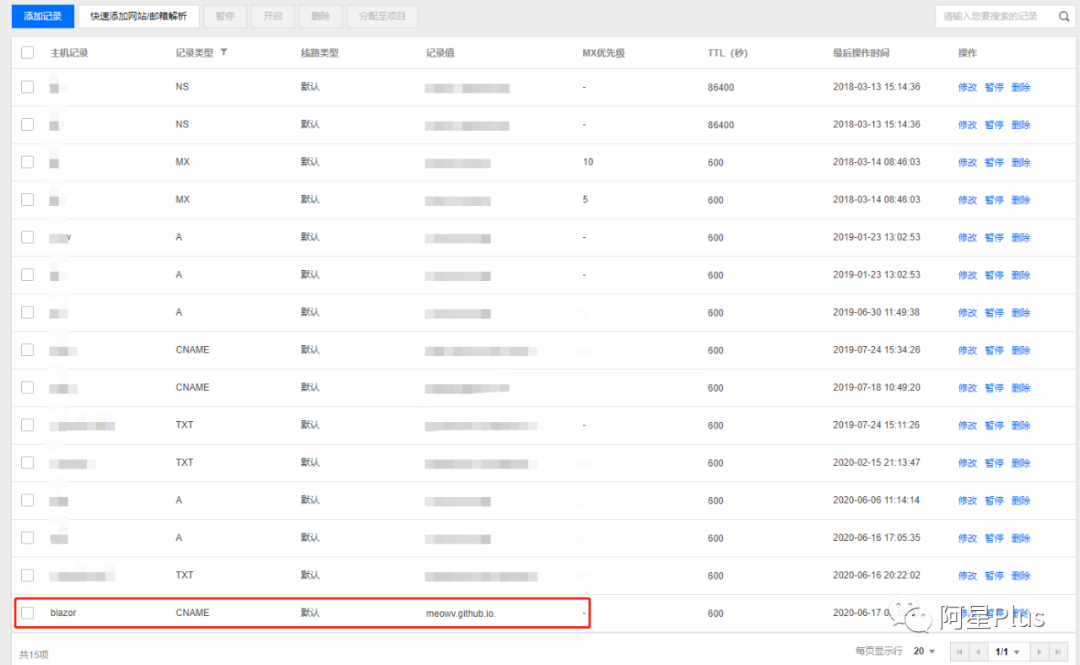Click 删除 in 2020-06-06 11:14:14 row
1080x665 pixels.
tap(1021, 500)
